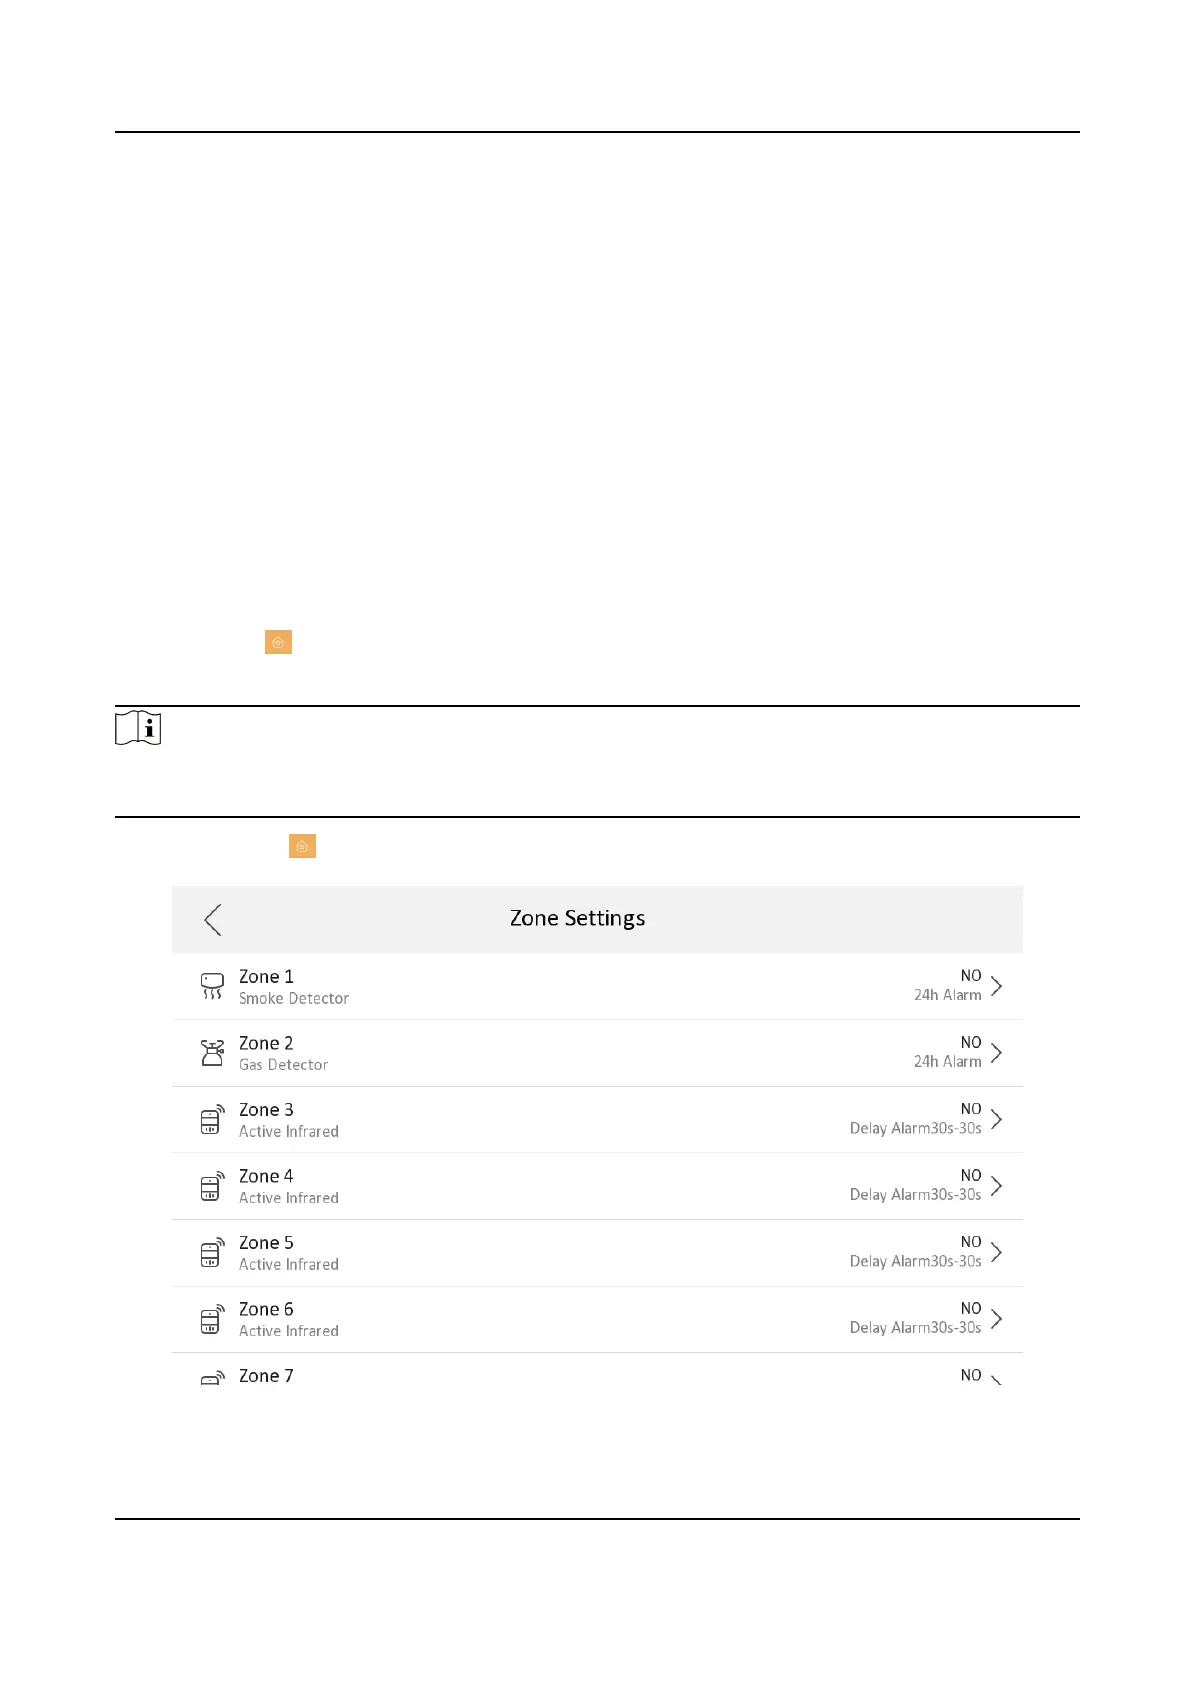The height and width of the screenshot is (1685, 1181).
Task: Expand Zone 2 settings chevron
Action: [996, 1053]
